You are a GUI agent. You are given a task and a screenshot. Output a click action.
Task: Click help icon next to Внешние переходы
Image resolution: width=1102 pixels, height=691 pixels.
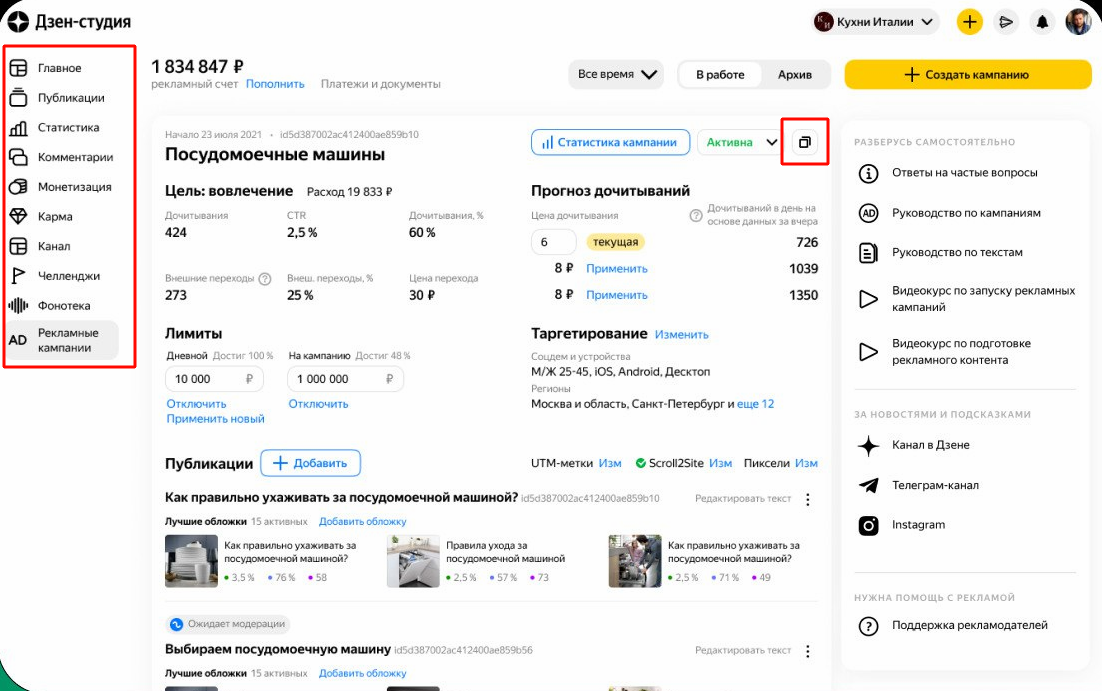(x=265, y=279)
